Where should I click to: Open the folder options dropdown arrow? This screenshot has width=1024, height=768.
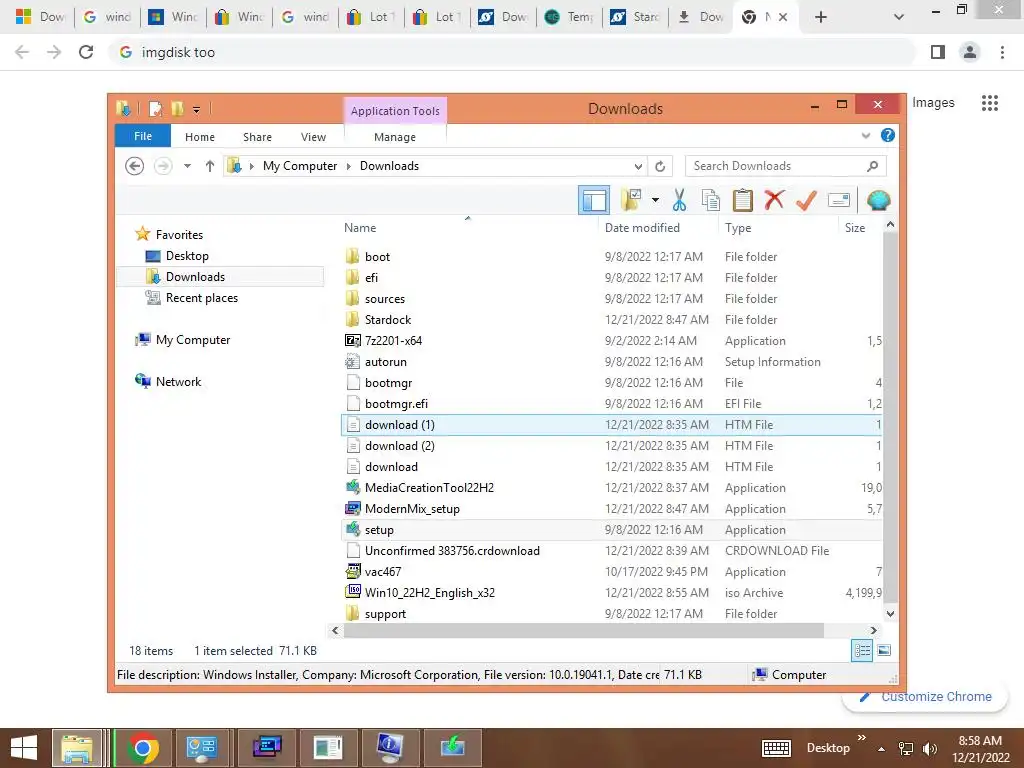pyautogui.click(x=655, y=200)
